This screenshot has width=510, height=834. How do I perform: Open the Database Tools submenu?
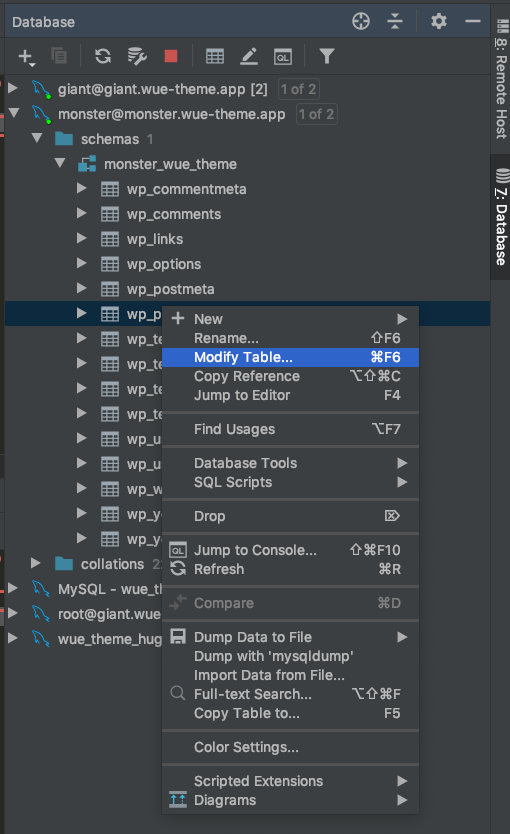pos(290,463)
